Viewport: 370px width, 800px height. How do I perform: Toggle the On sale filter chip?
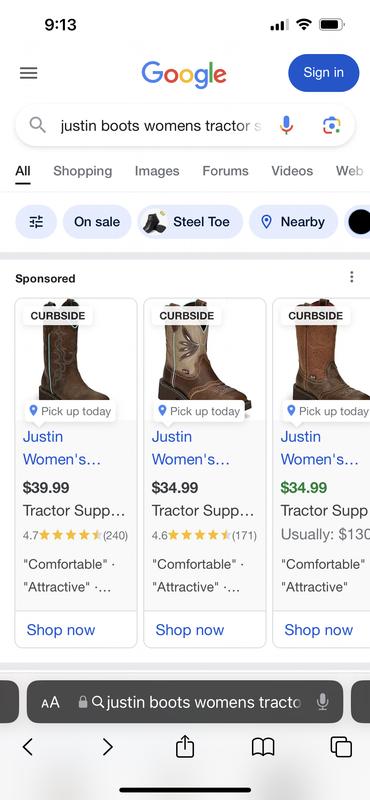(x=97, y=222)
